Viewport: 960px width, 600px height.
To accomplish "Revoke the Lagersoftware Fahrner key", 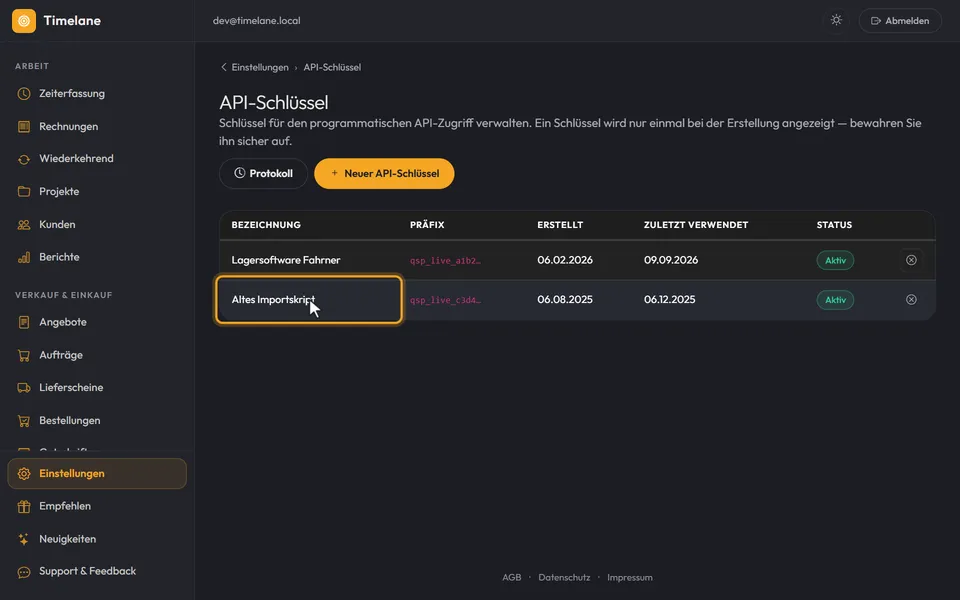I will tap(911, 260).
